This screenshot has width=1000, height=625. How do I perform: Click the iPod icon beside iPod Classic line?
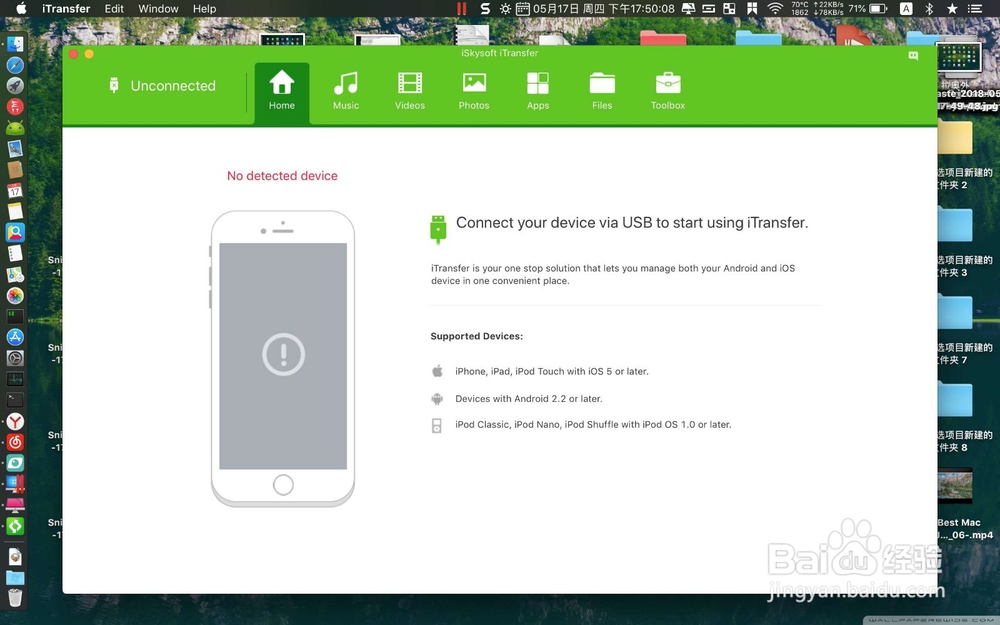coord(437,425)
